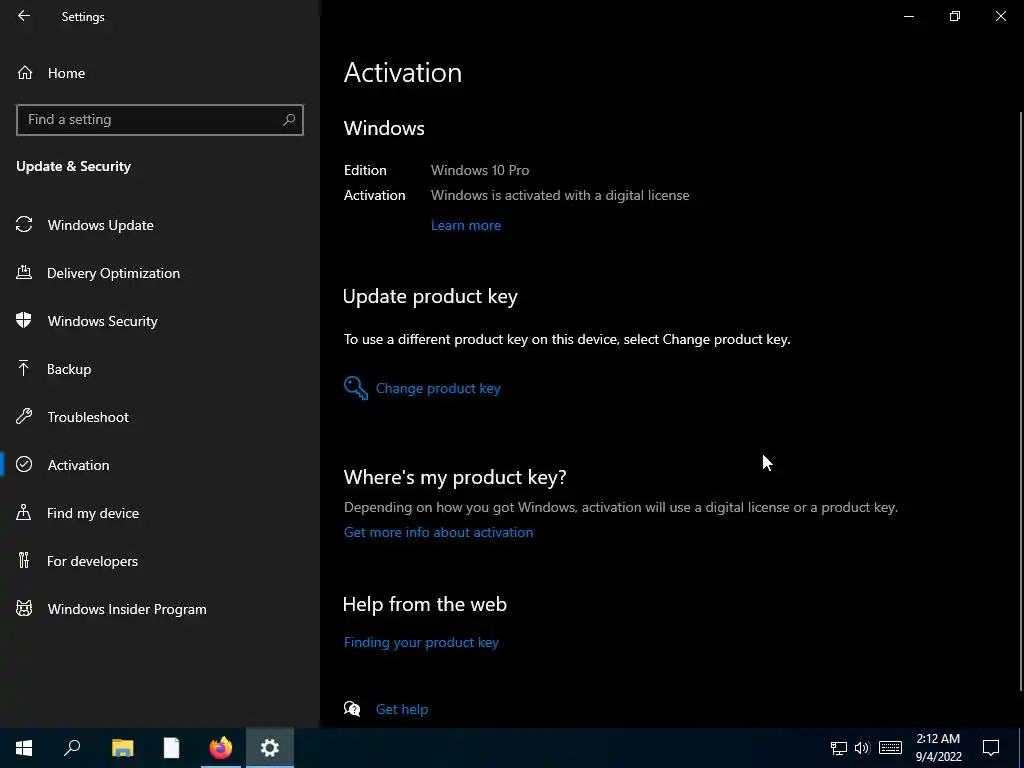
Task: Select the Windows Insider Program entry
Action: pos(160,609)
